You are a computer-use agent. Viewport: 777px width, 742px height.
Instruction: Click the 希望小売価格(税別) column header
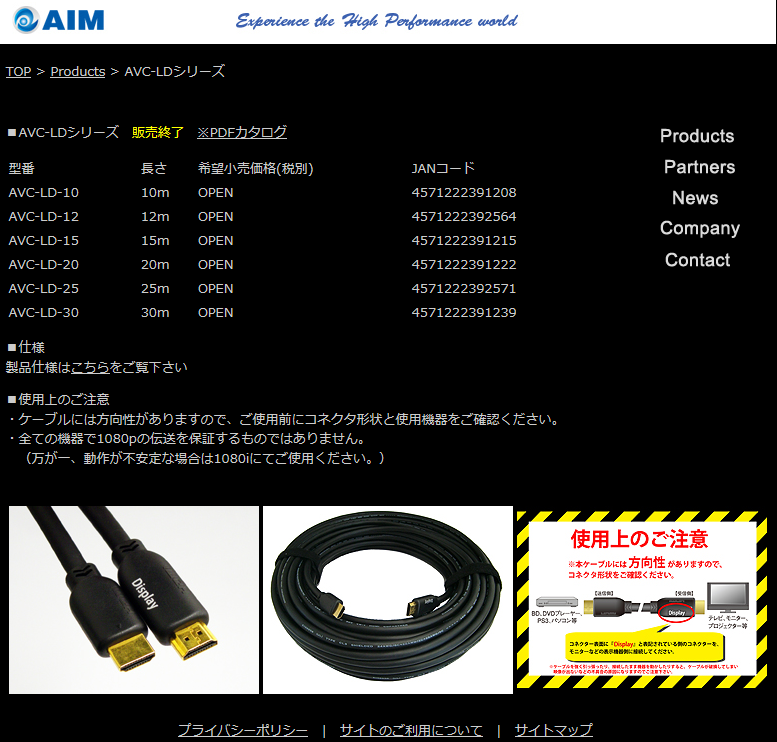click(256, 169)
